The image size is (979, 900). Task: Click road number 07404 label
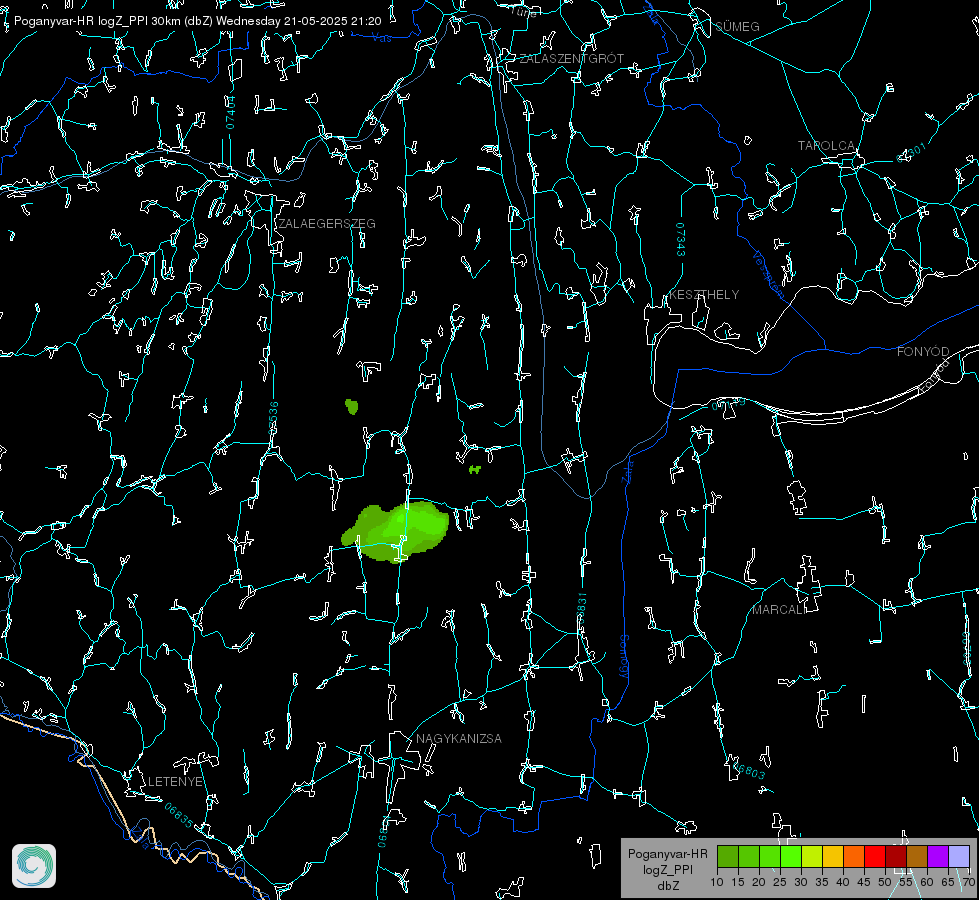(x=231, y=112)
